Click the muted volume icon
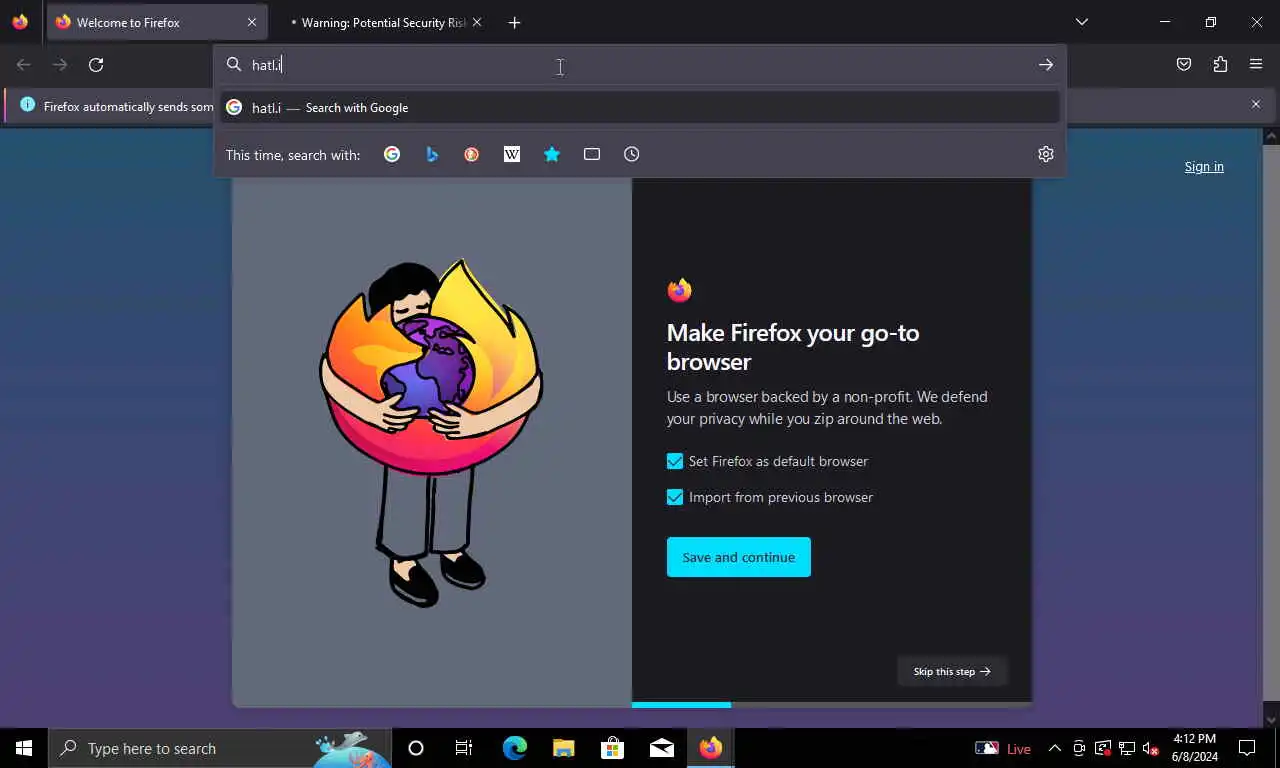Image resolution: width=1280 pixels, height=768 pixels. 1150,748
